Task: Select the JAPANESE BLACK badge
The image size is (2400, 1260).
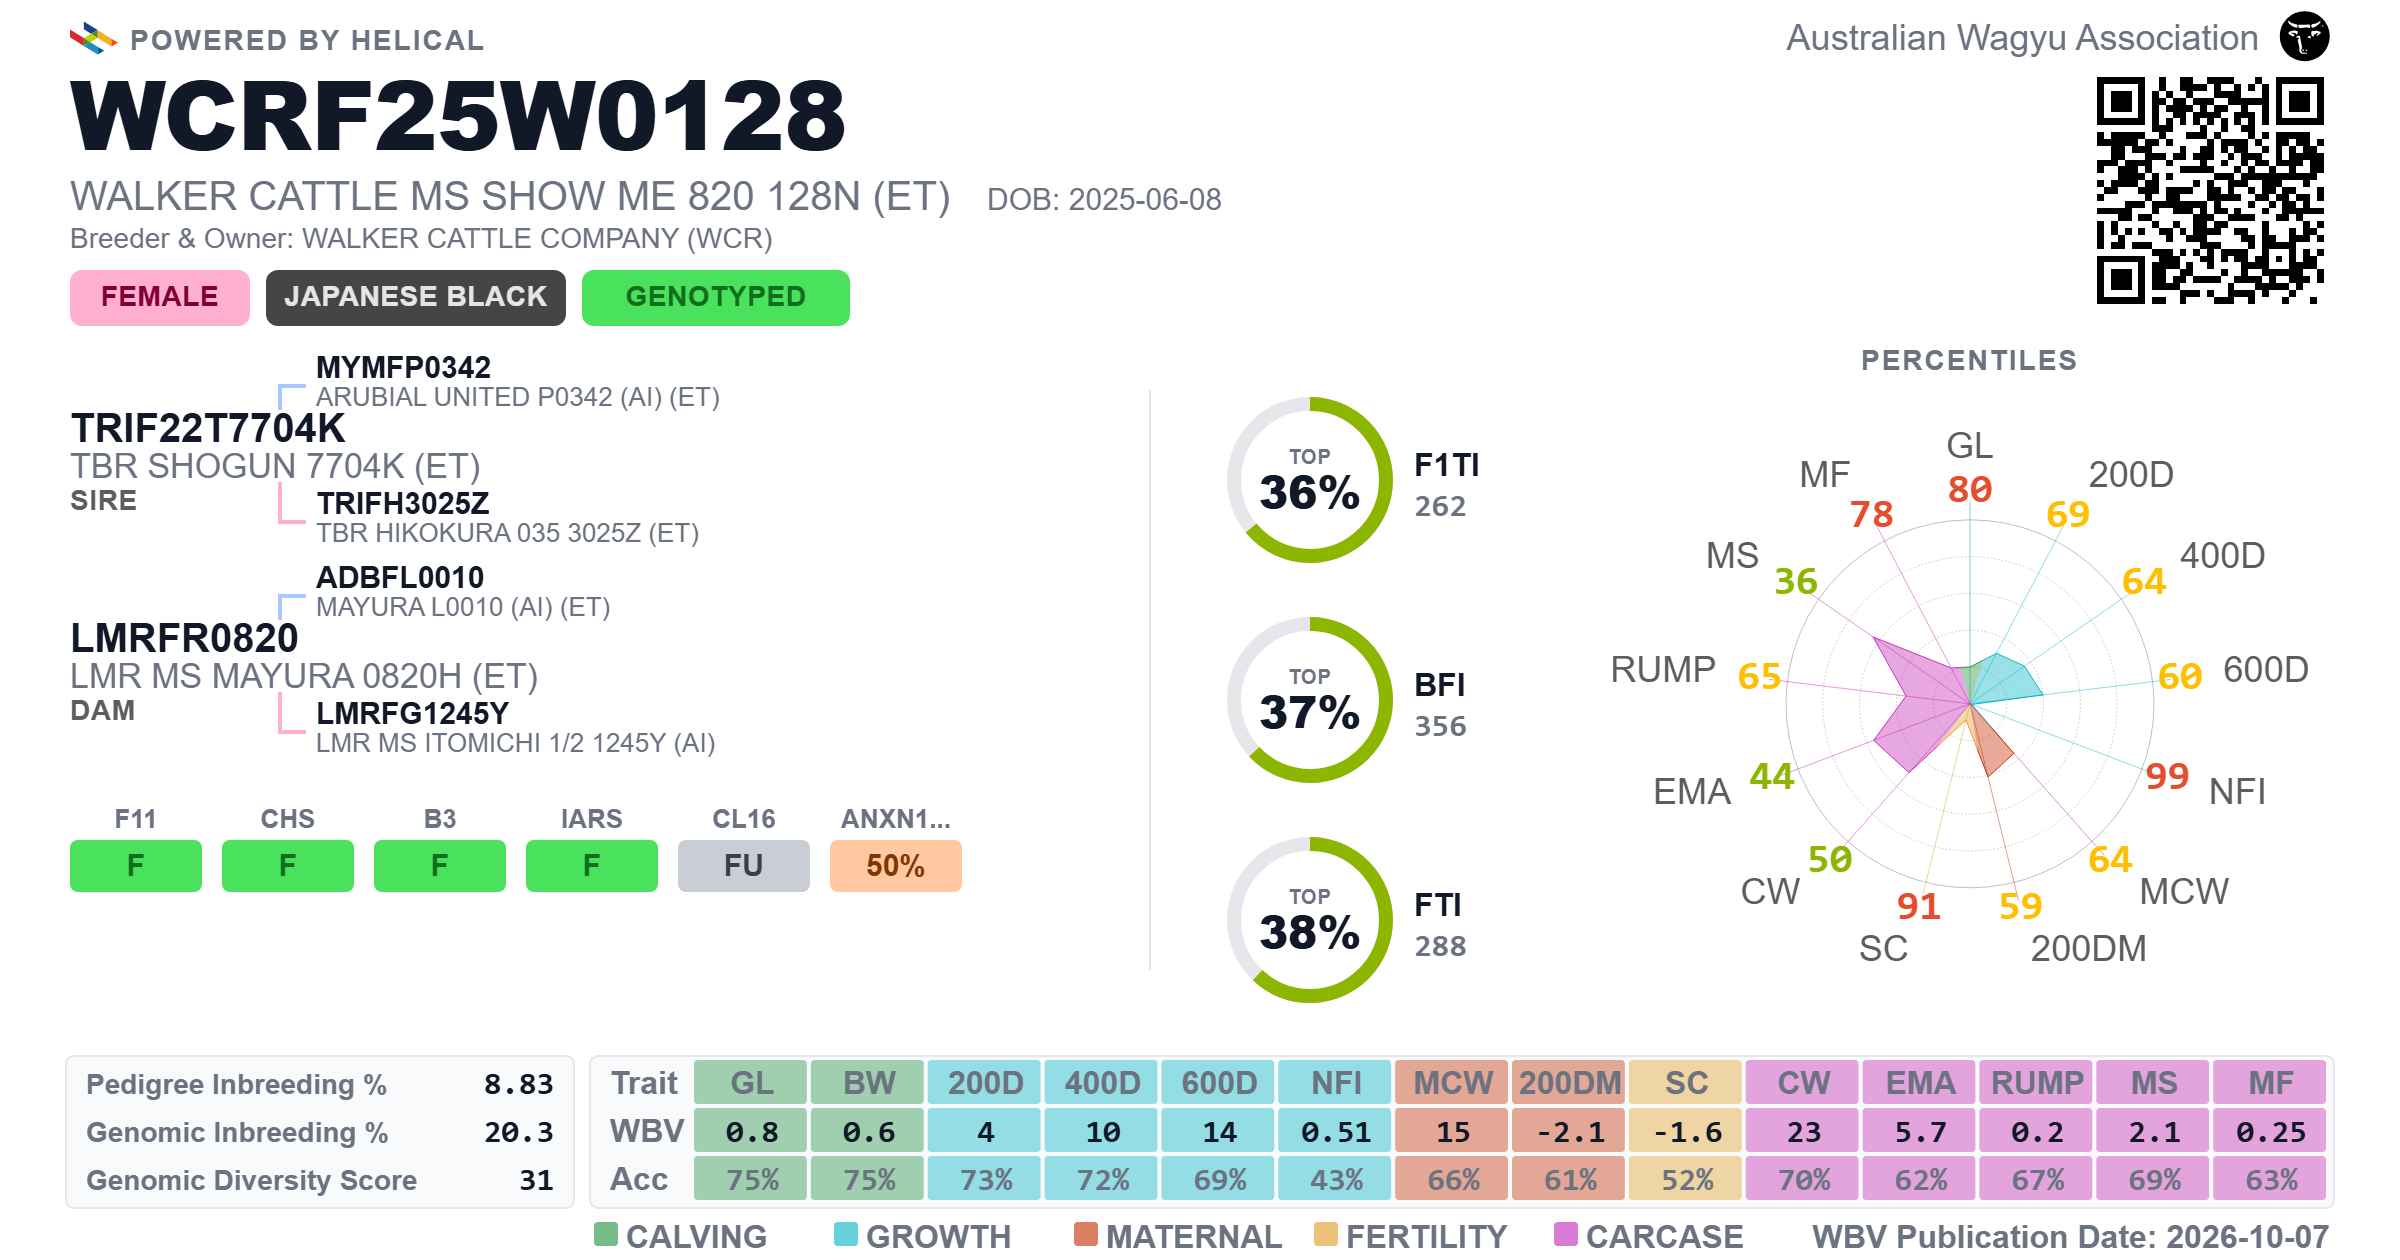Action: point(416,297)
